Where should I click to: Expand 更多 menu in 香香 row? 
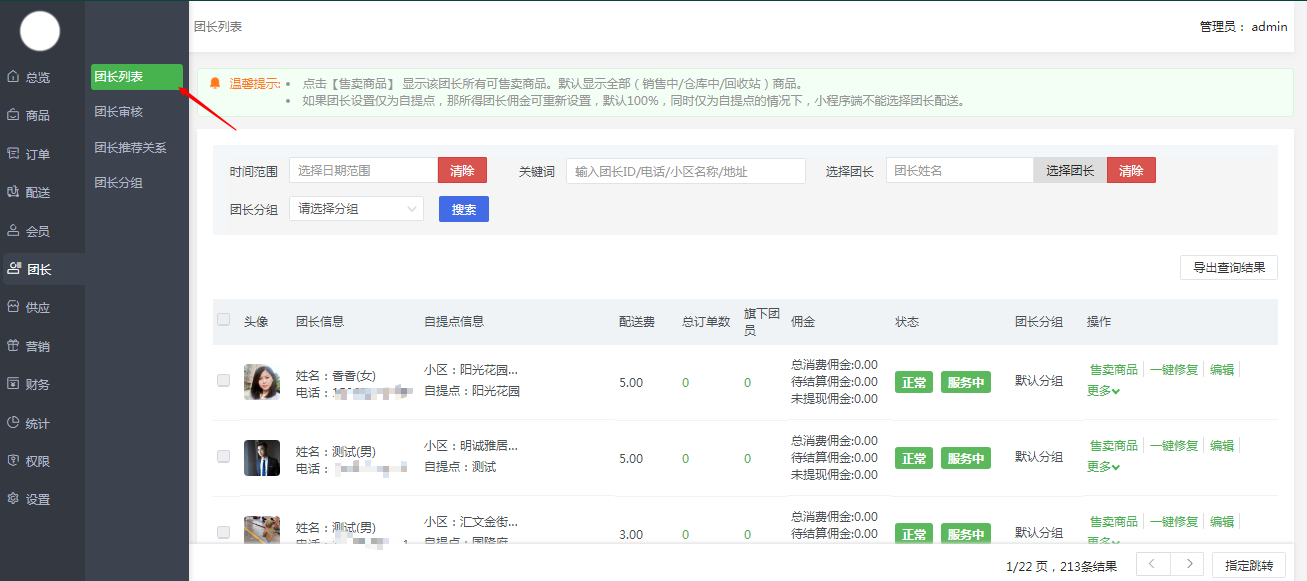point(1103,391)
